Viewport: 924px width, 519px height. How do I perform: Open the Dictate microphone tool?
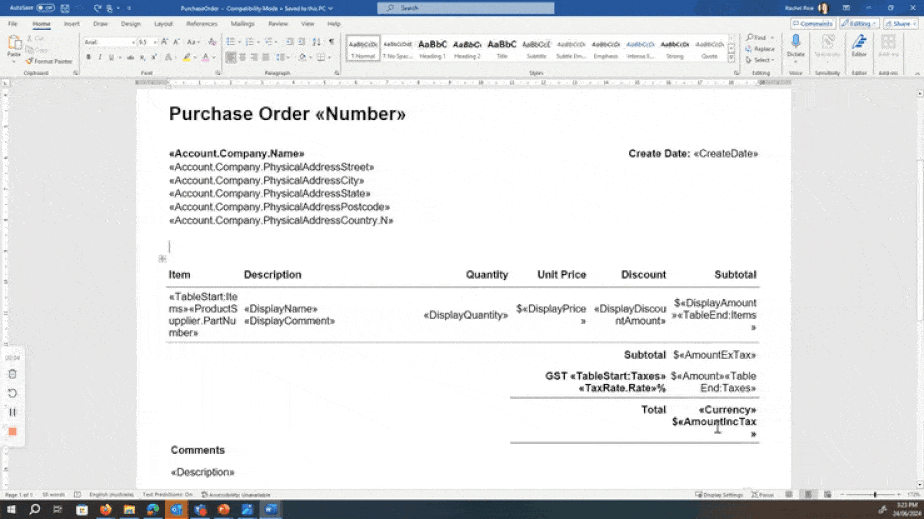(795, 47)
